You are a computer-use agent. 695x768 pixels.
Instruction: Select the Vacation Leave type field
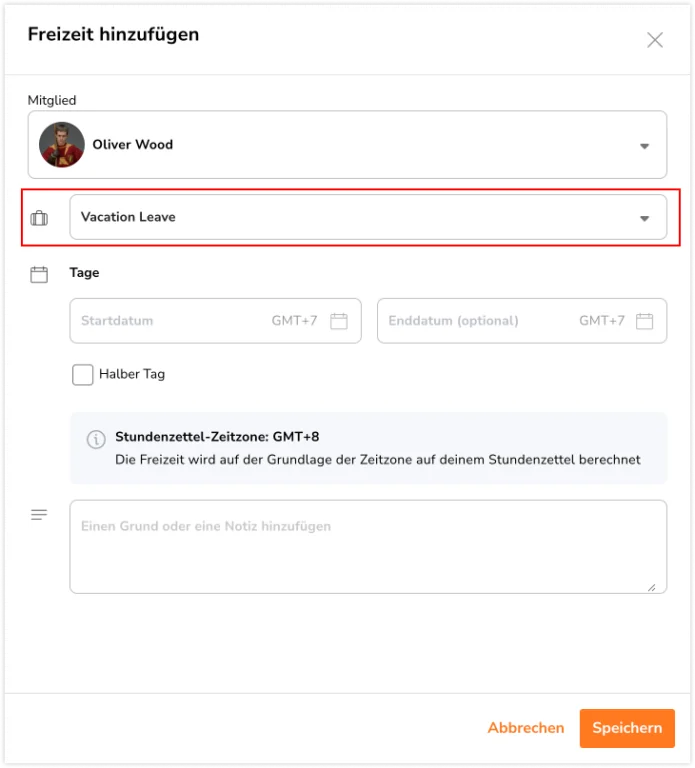tap(350, 217)
